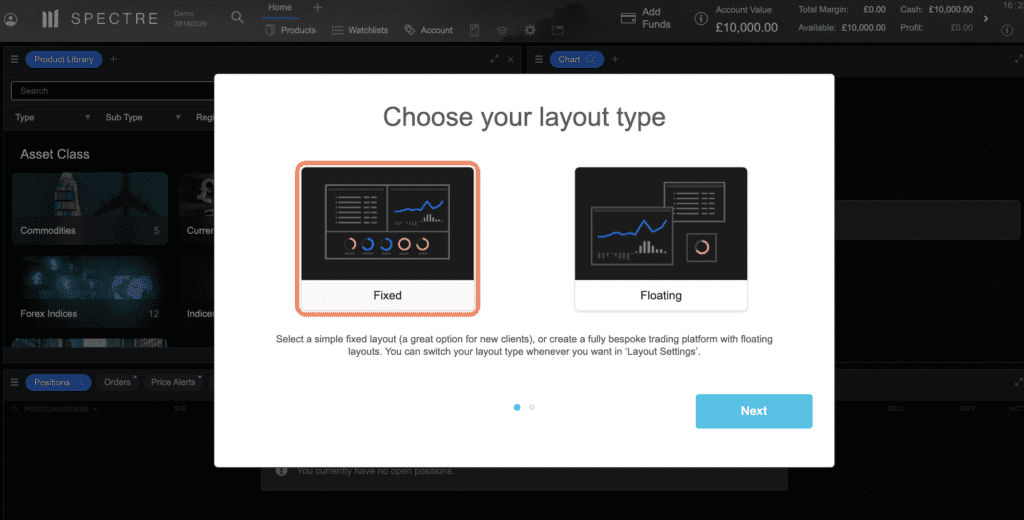
Task: Click the Total Margin £0.00 value
Action: [x=874, y=10]
